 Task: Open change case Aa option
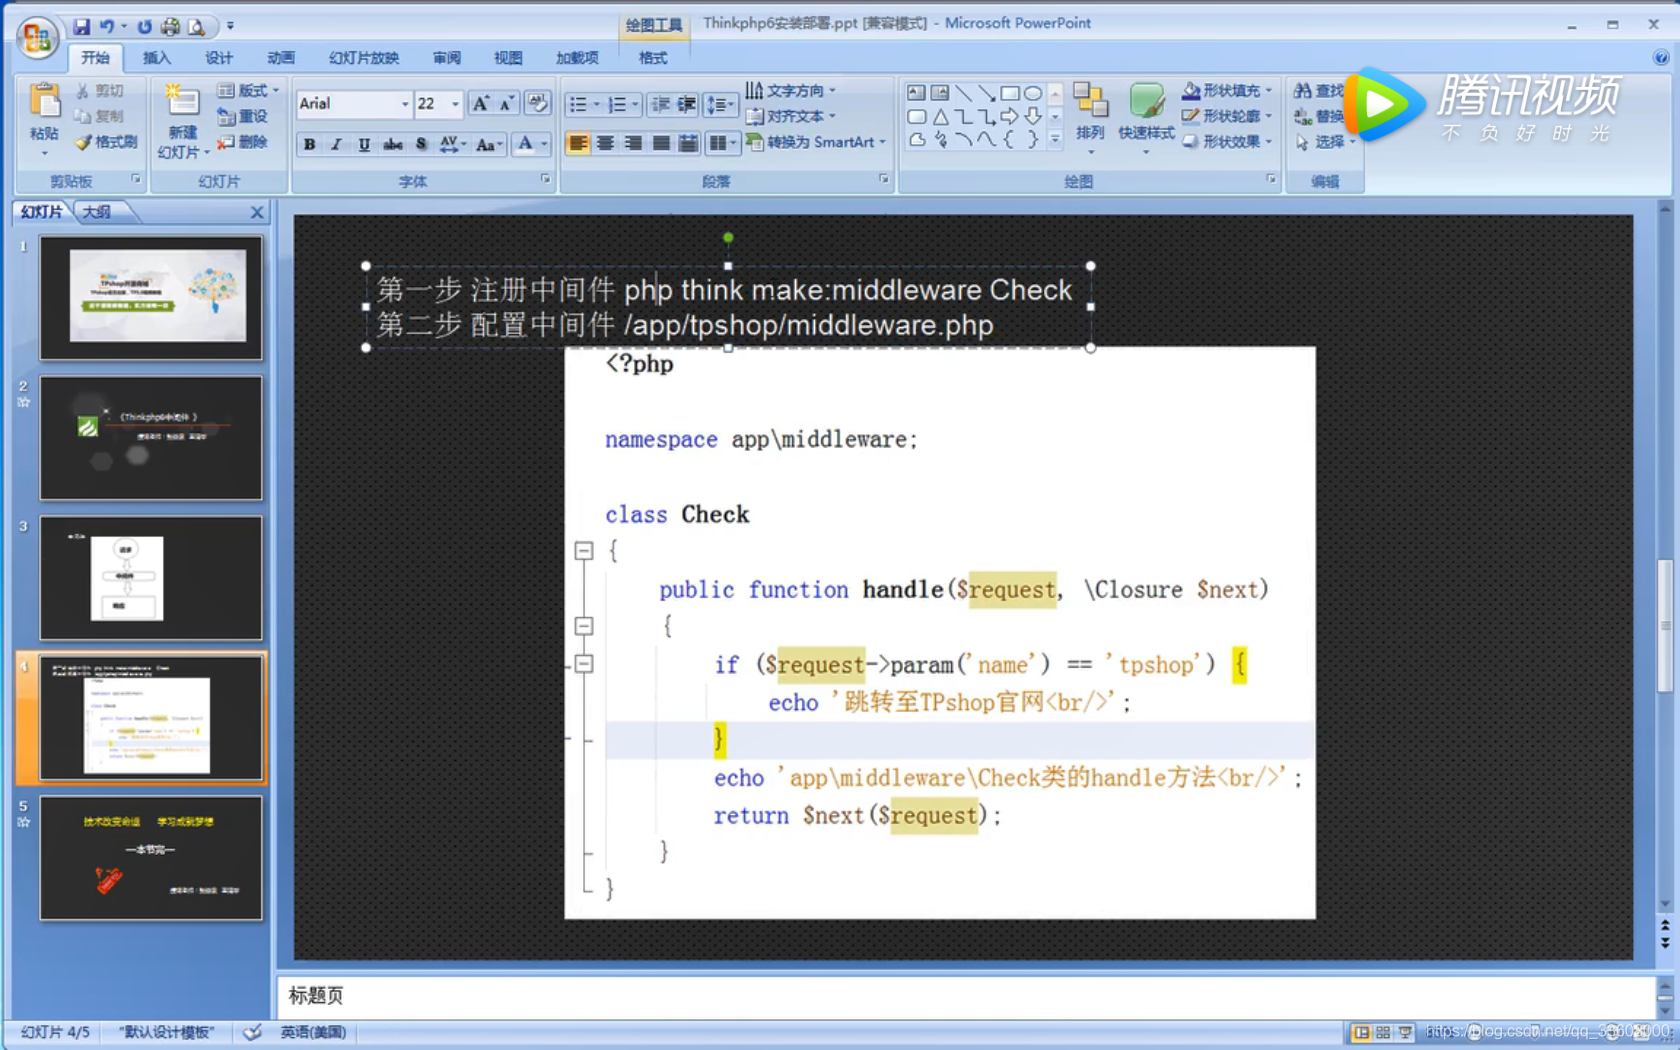pyautogui.click(x=488, y=144)
